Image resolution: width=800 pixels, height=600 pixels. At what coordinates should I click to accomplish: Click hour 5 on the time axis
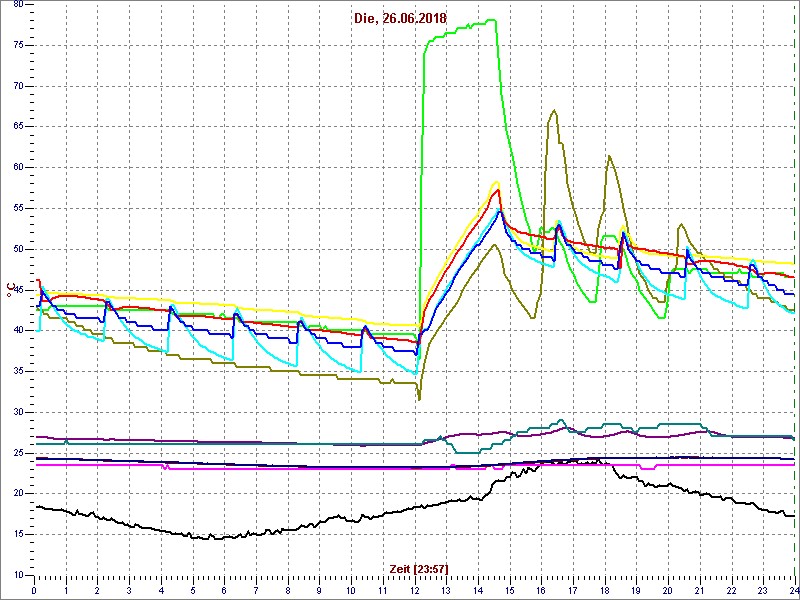(193, 590)
